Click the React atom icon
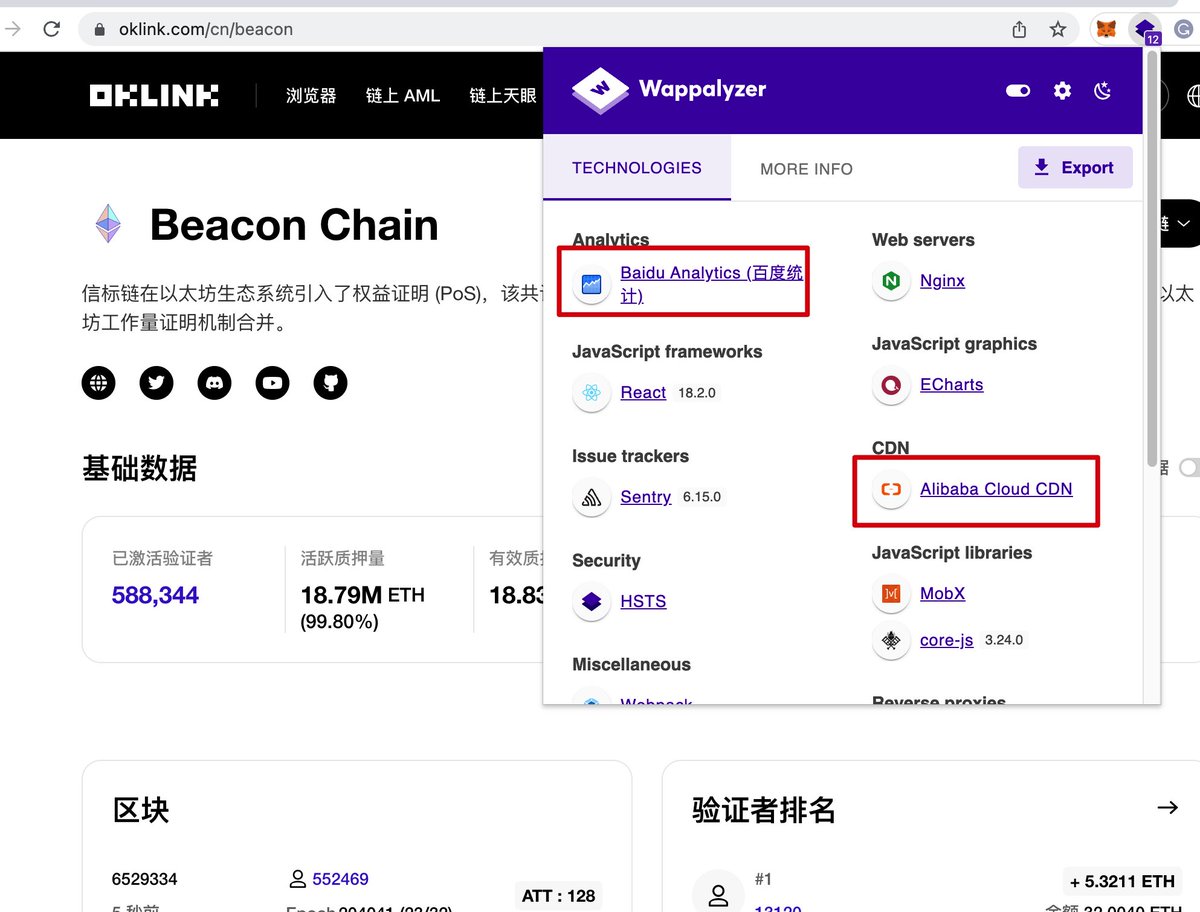This screenshot has width=1200, height=912. point(592,393)
